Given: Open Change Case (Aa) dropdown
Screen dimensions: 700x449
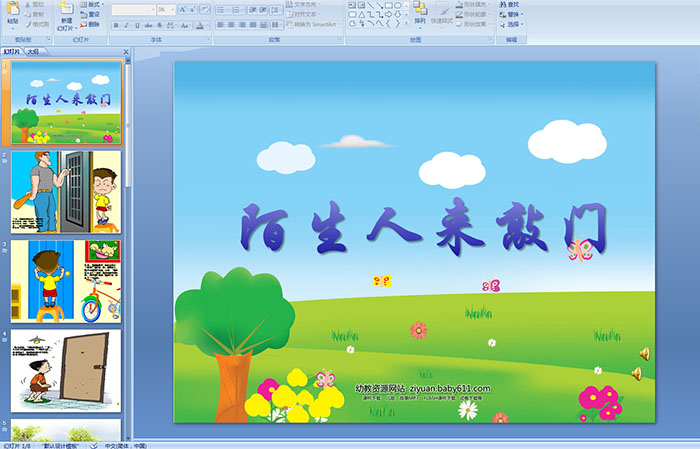Looking at the screenshot, I should pyautogui.click(x=185, y=25).
